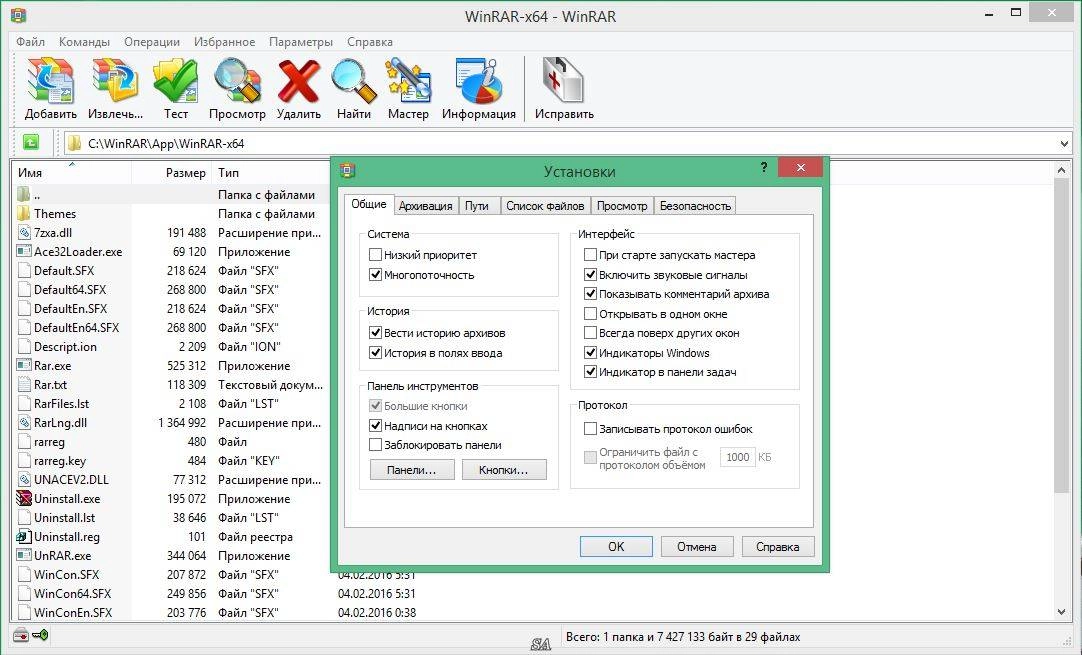Uncheck Многопоточность checkbox
This screenshot has width=1082, height=655.
(x=375, y=275)
